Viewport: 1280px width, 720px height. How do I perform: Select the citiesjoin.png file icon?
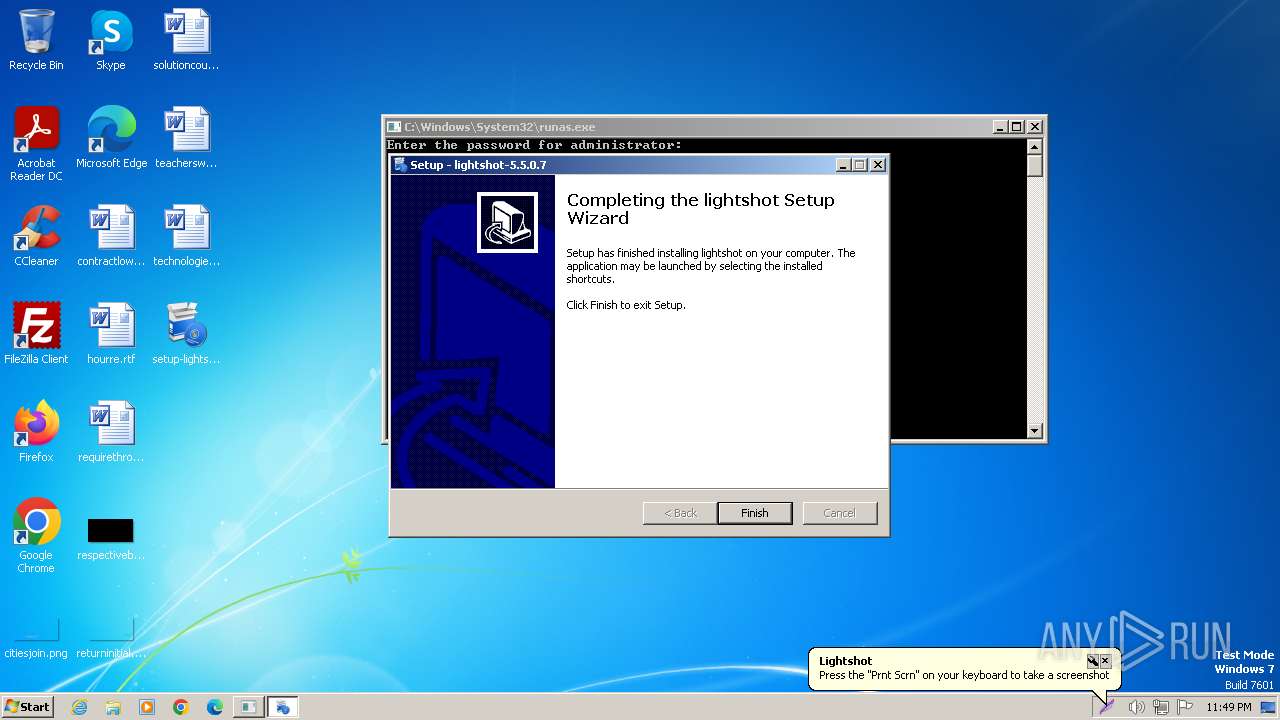coord(36,639)
